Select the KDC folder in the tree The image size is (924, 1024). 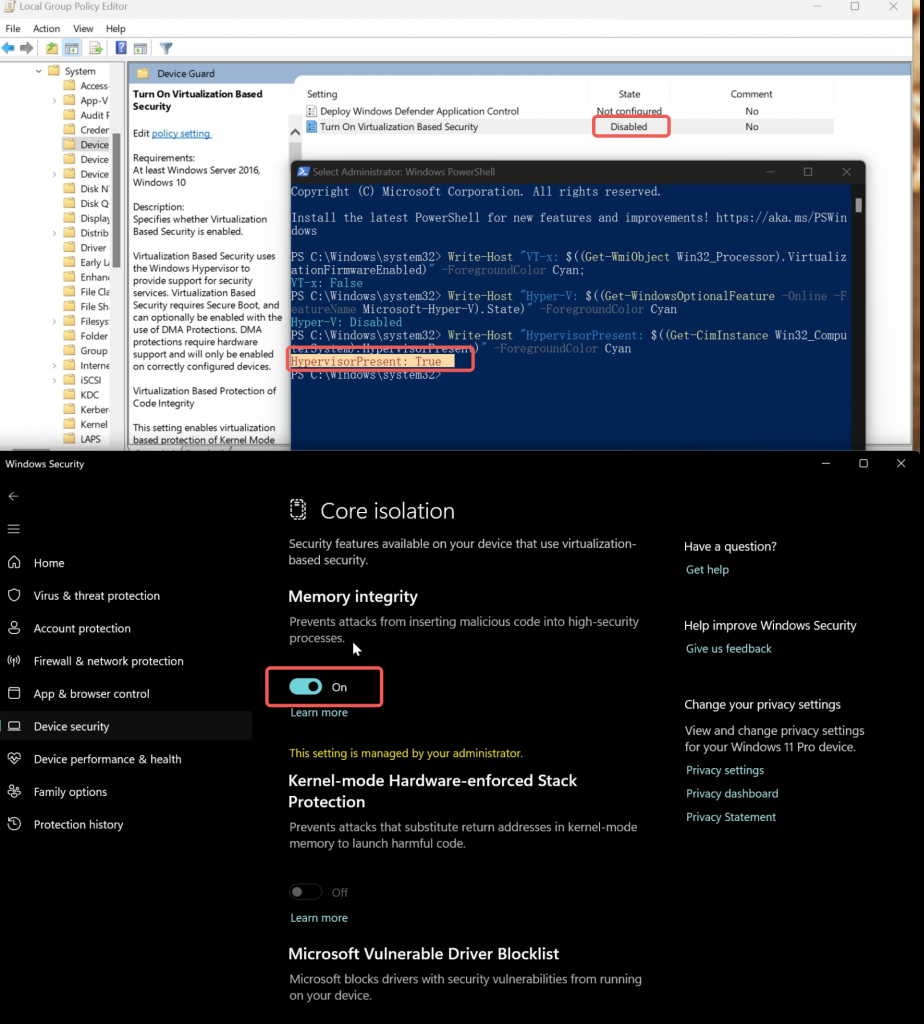click(x=89, y=395)
